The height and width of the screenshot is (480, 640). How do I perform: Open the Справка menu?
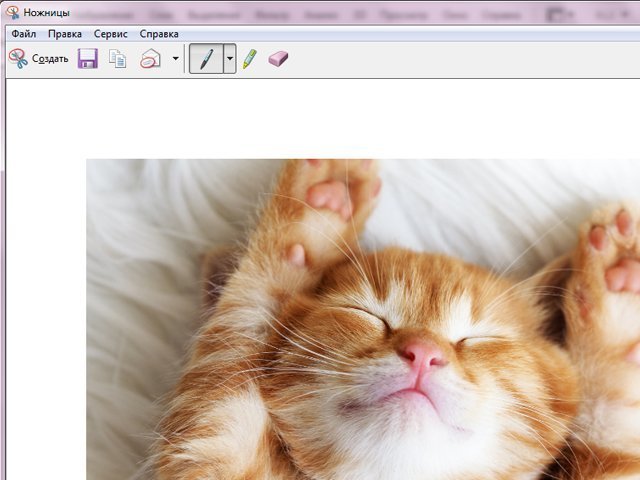[x=159, y=33]
